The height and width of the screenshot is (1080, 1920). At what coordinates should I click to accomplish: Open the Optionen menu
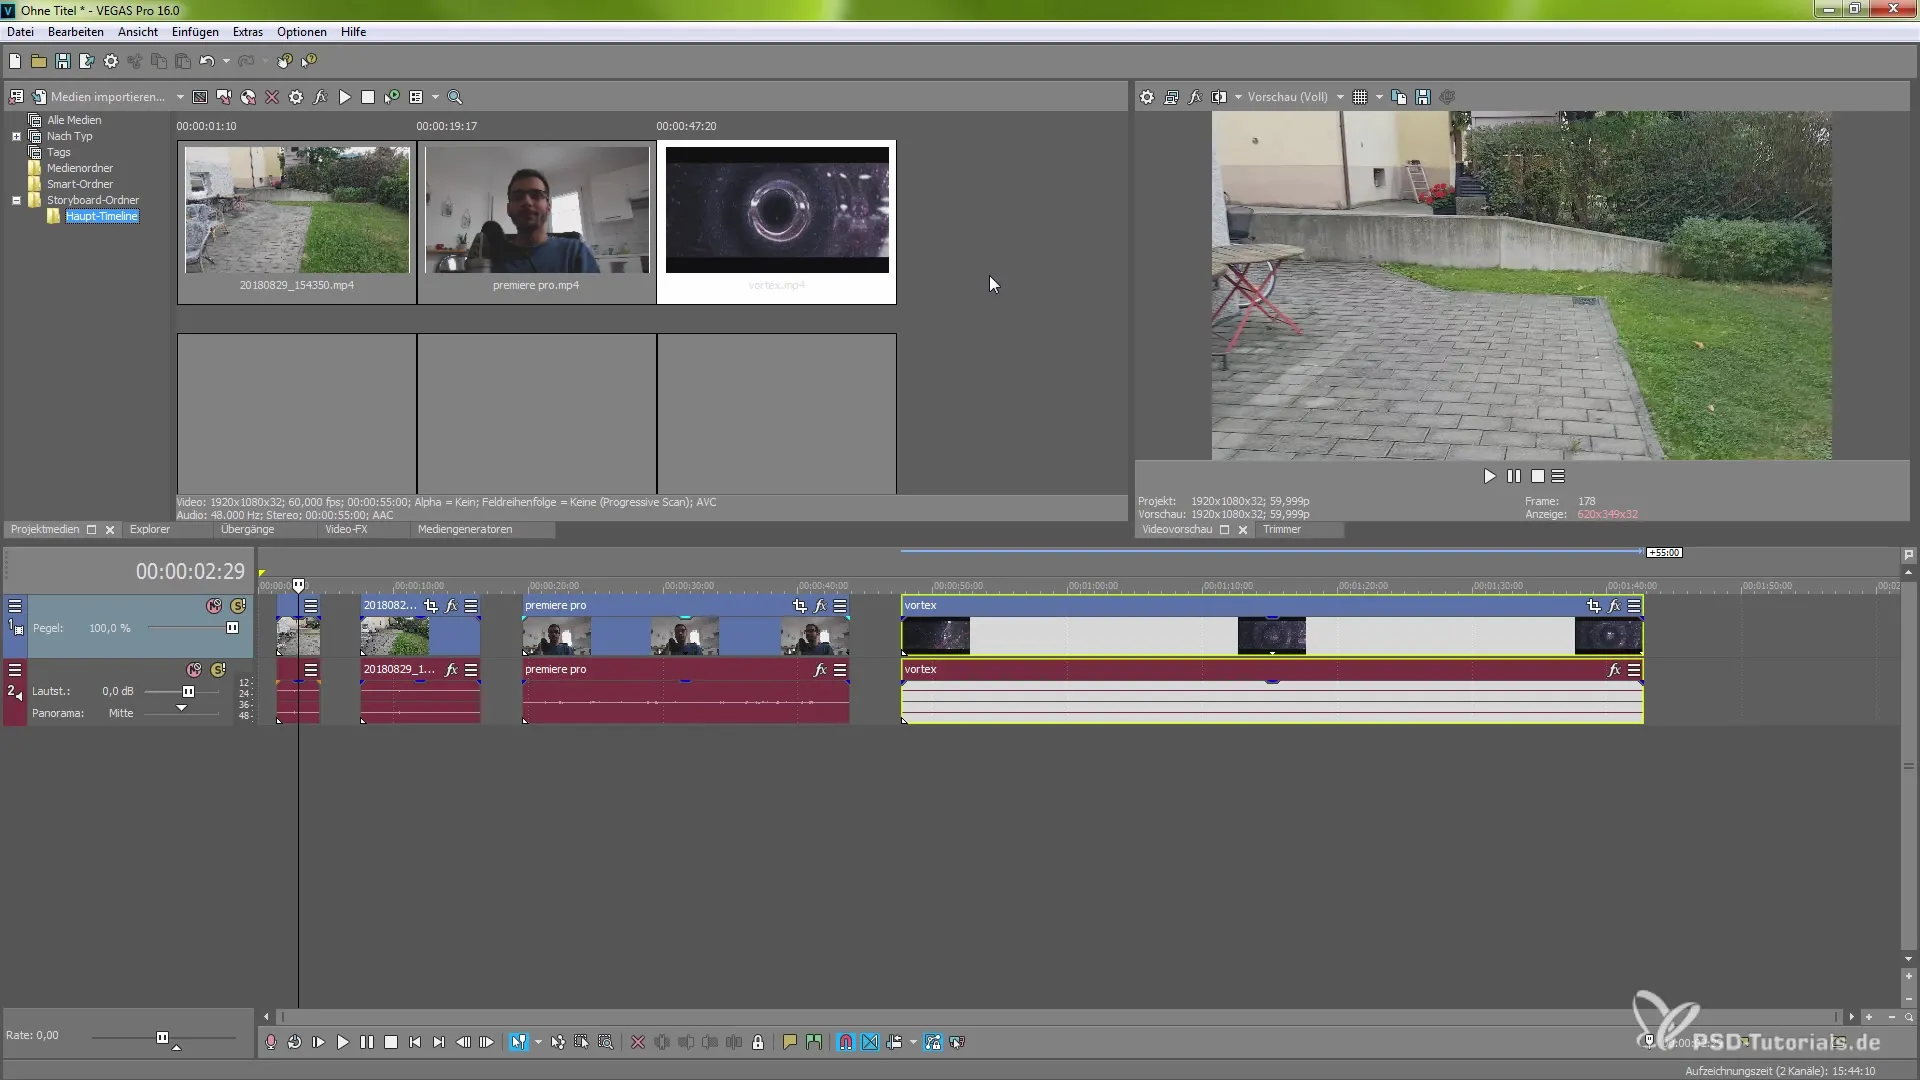[302, 32]
